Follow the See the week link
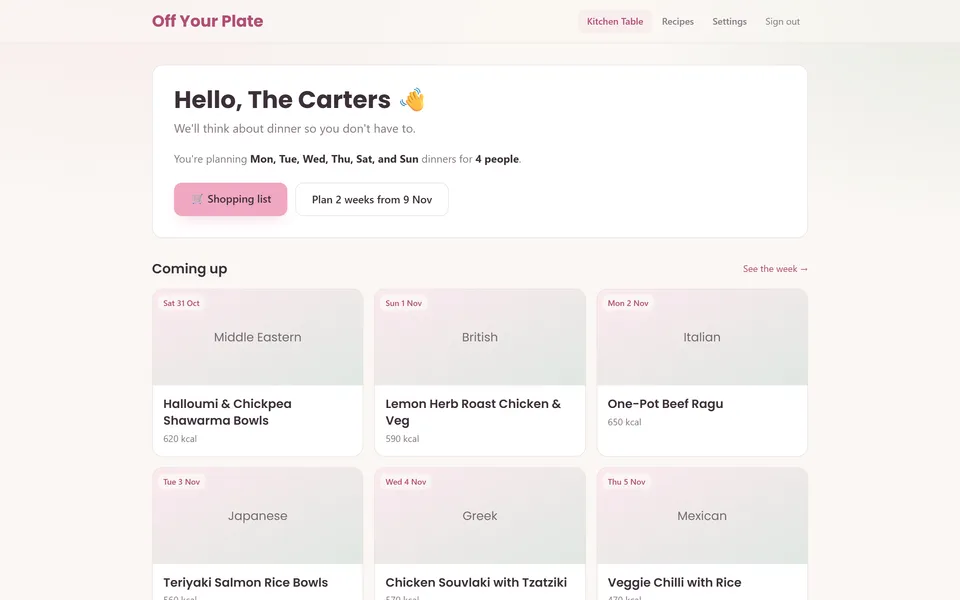Image resolution: width=960 pixels, height=600 pixels. click(x=775, y=269)
